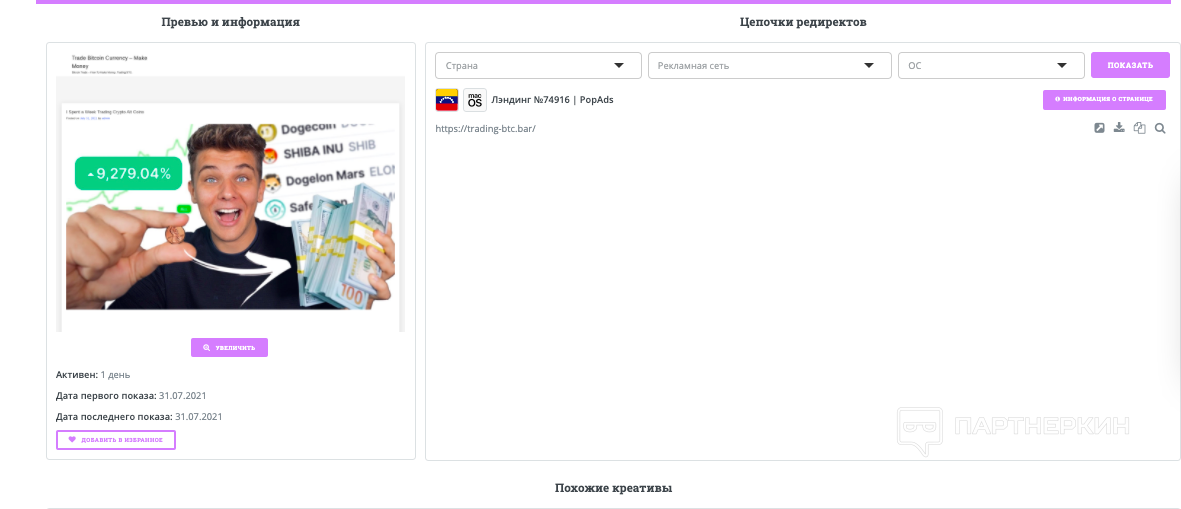Image resolution: width=1181 pixels, height=509 pixels.
Task: Click the ПОКАЗАТЬ button
Action: (x=1130, y=65)
